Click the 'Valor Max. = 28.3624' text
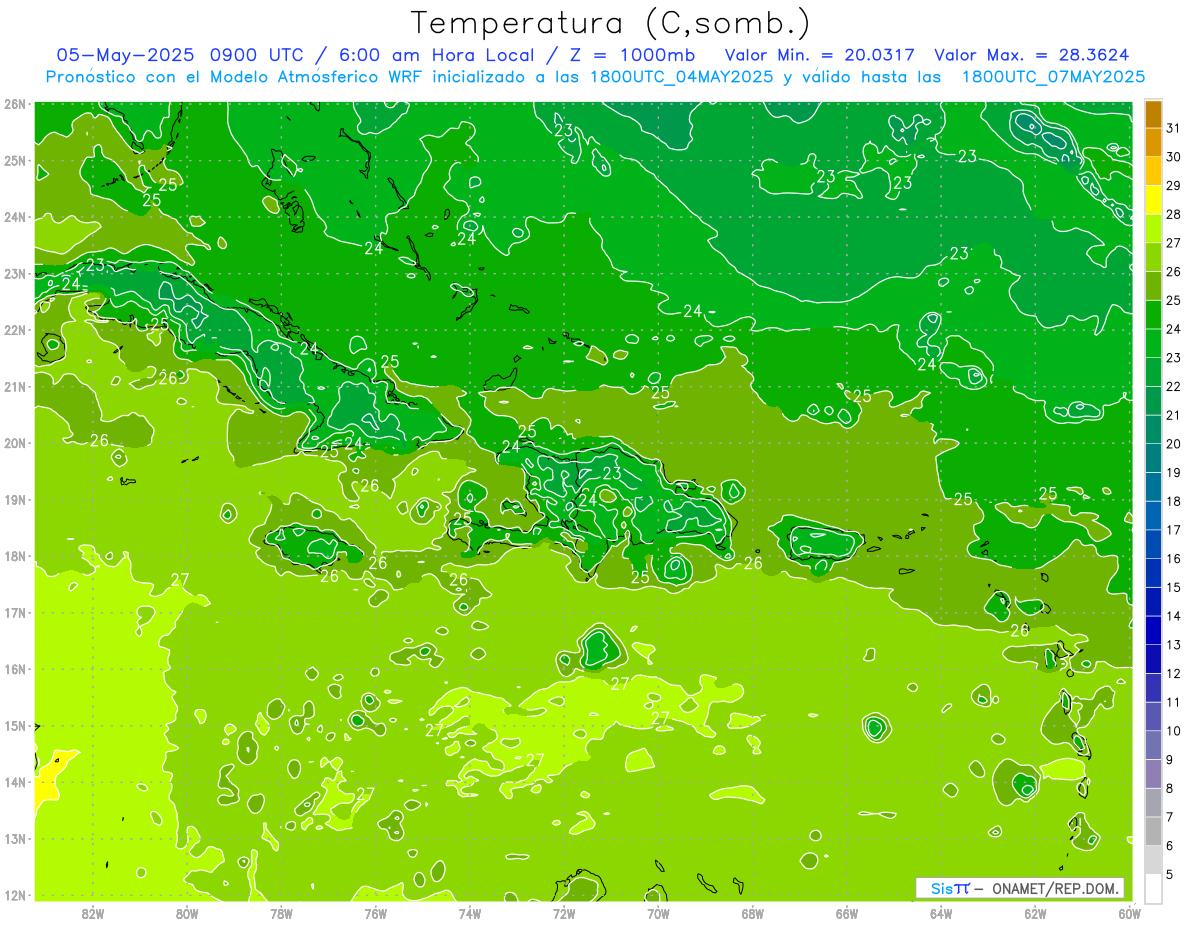This screenshot has height=927, width=1200. pyautogui.click(x=1032, y=54)
